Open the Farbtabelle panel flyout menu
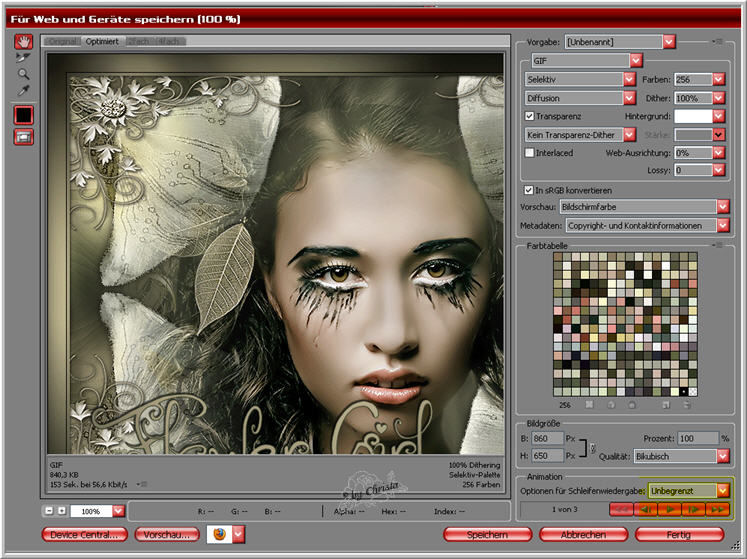Viewport: 747px width, 559px height. [718, 245]
